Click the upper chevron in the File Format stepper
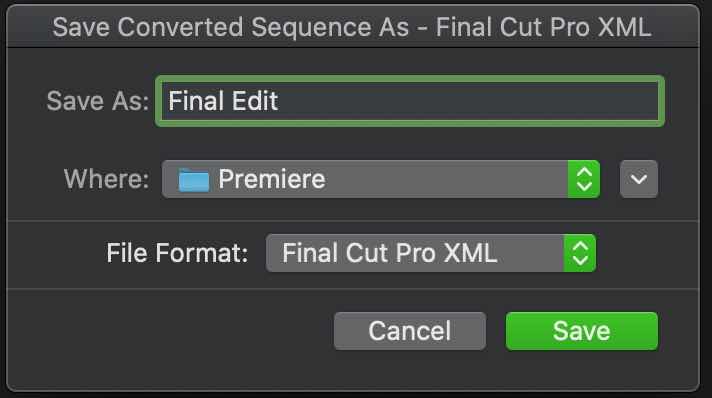 pos(580,246)
